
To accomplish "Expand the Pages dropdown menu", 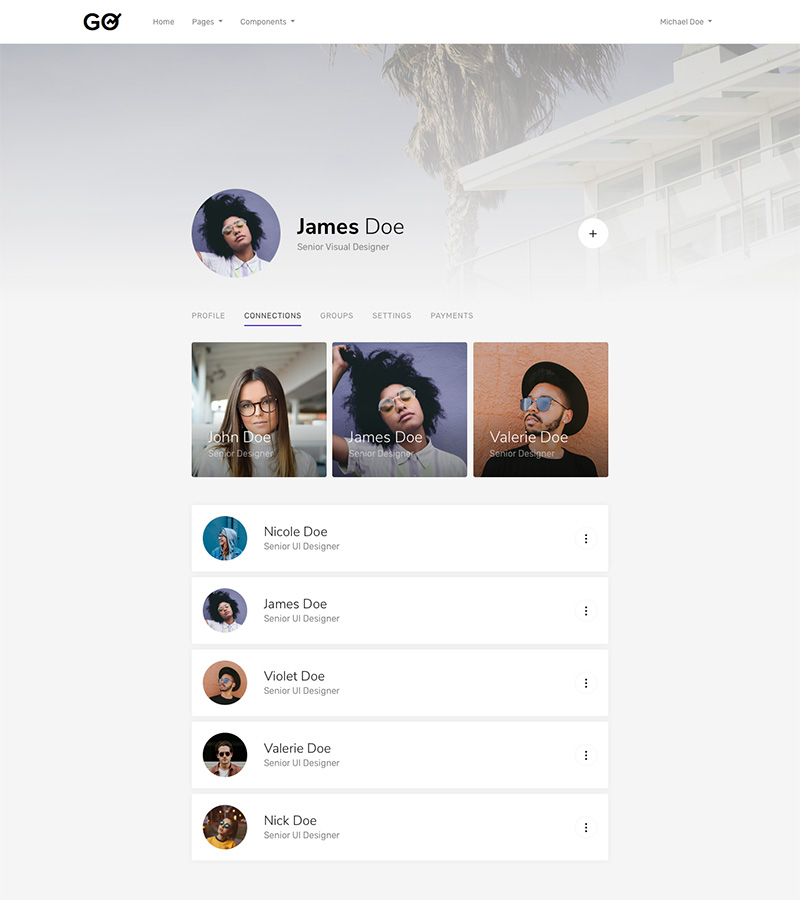I will click(x=207, y=22).
